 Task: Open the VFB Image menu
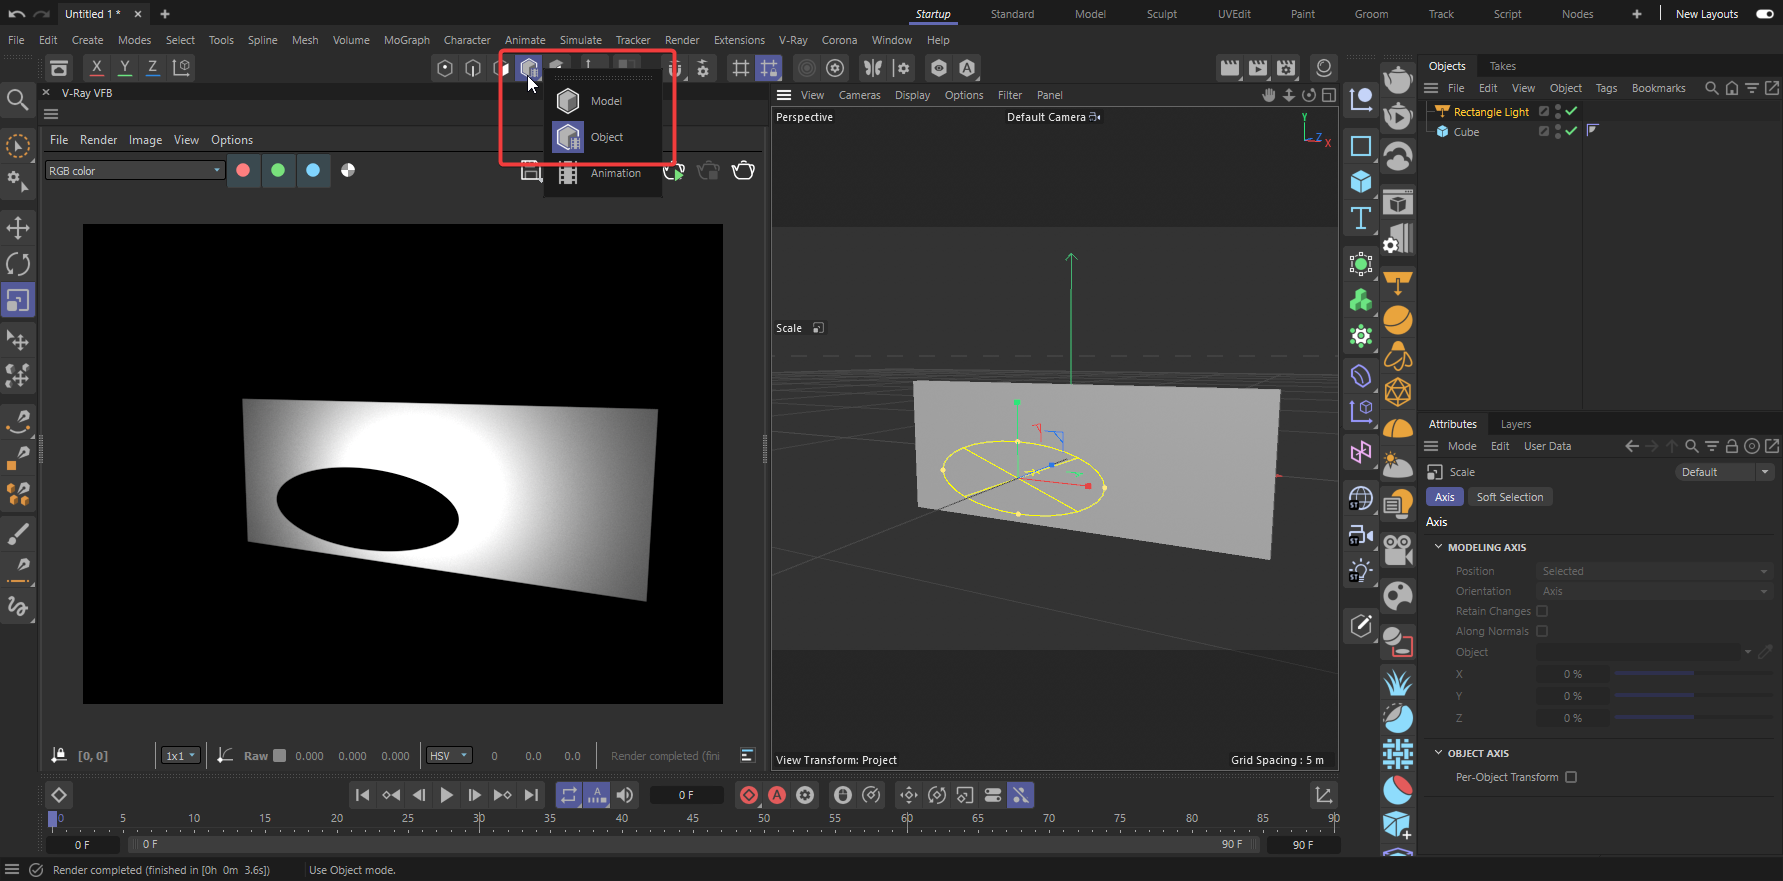tap(145, 140)
